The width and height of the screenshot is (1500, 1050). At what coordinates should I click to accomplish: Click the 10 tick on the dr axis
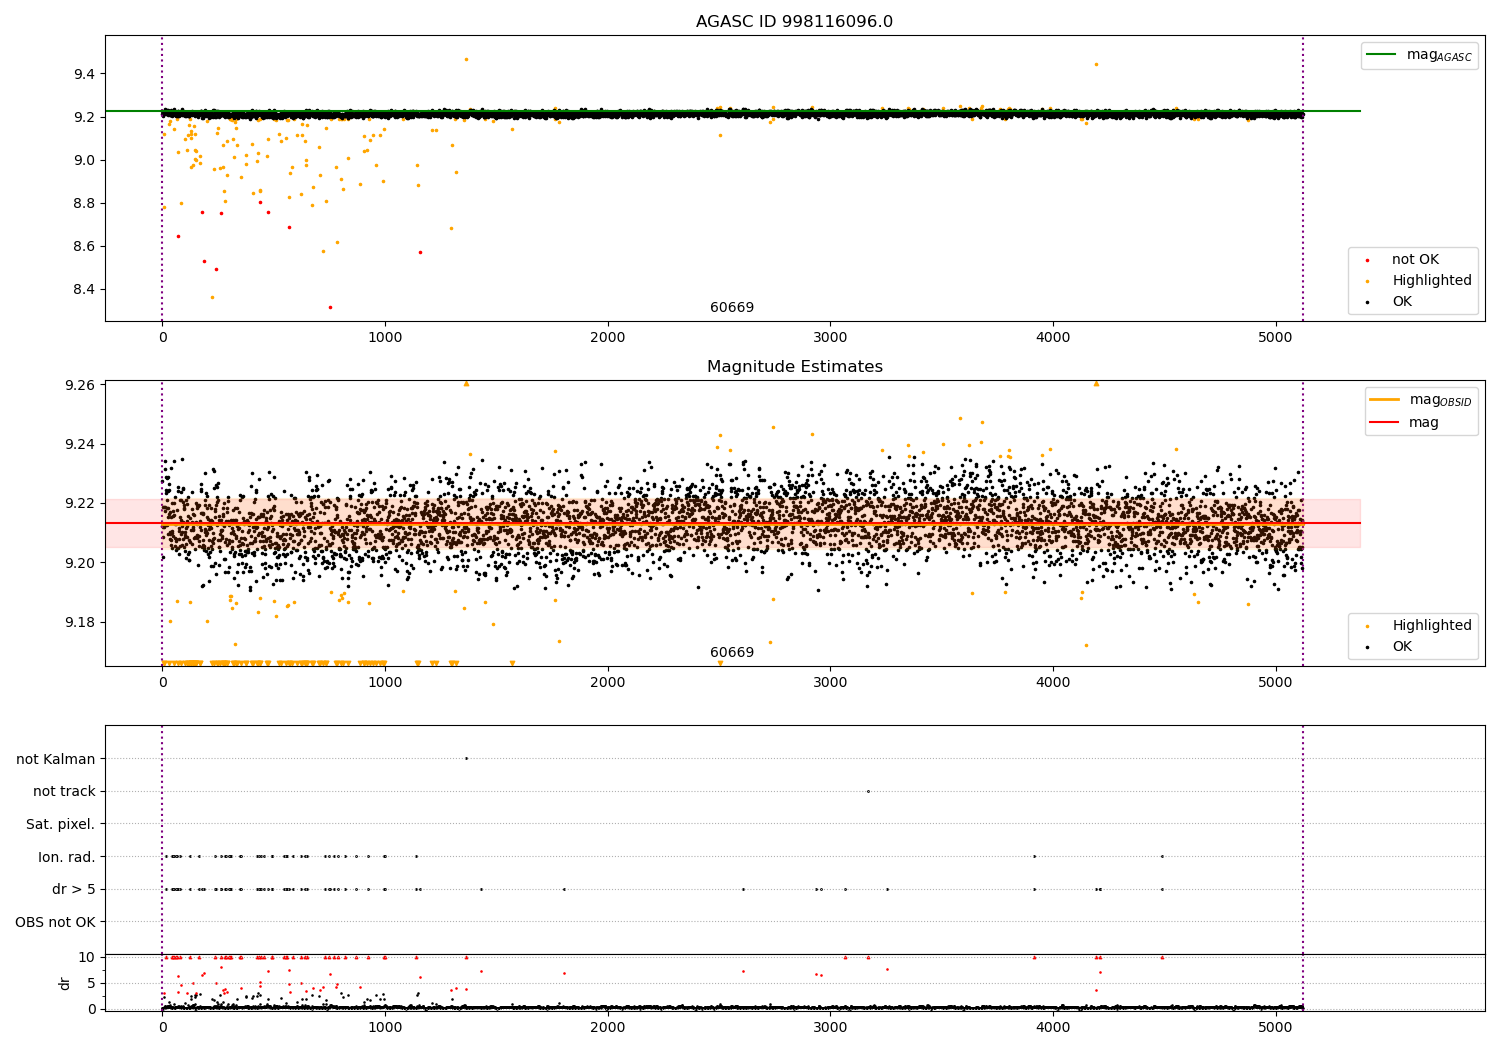point(87,958)
